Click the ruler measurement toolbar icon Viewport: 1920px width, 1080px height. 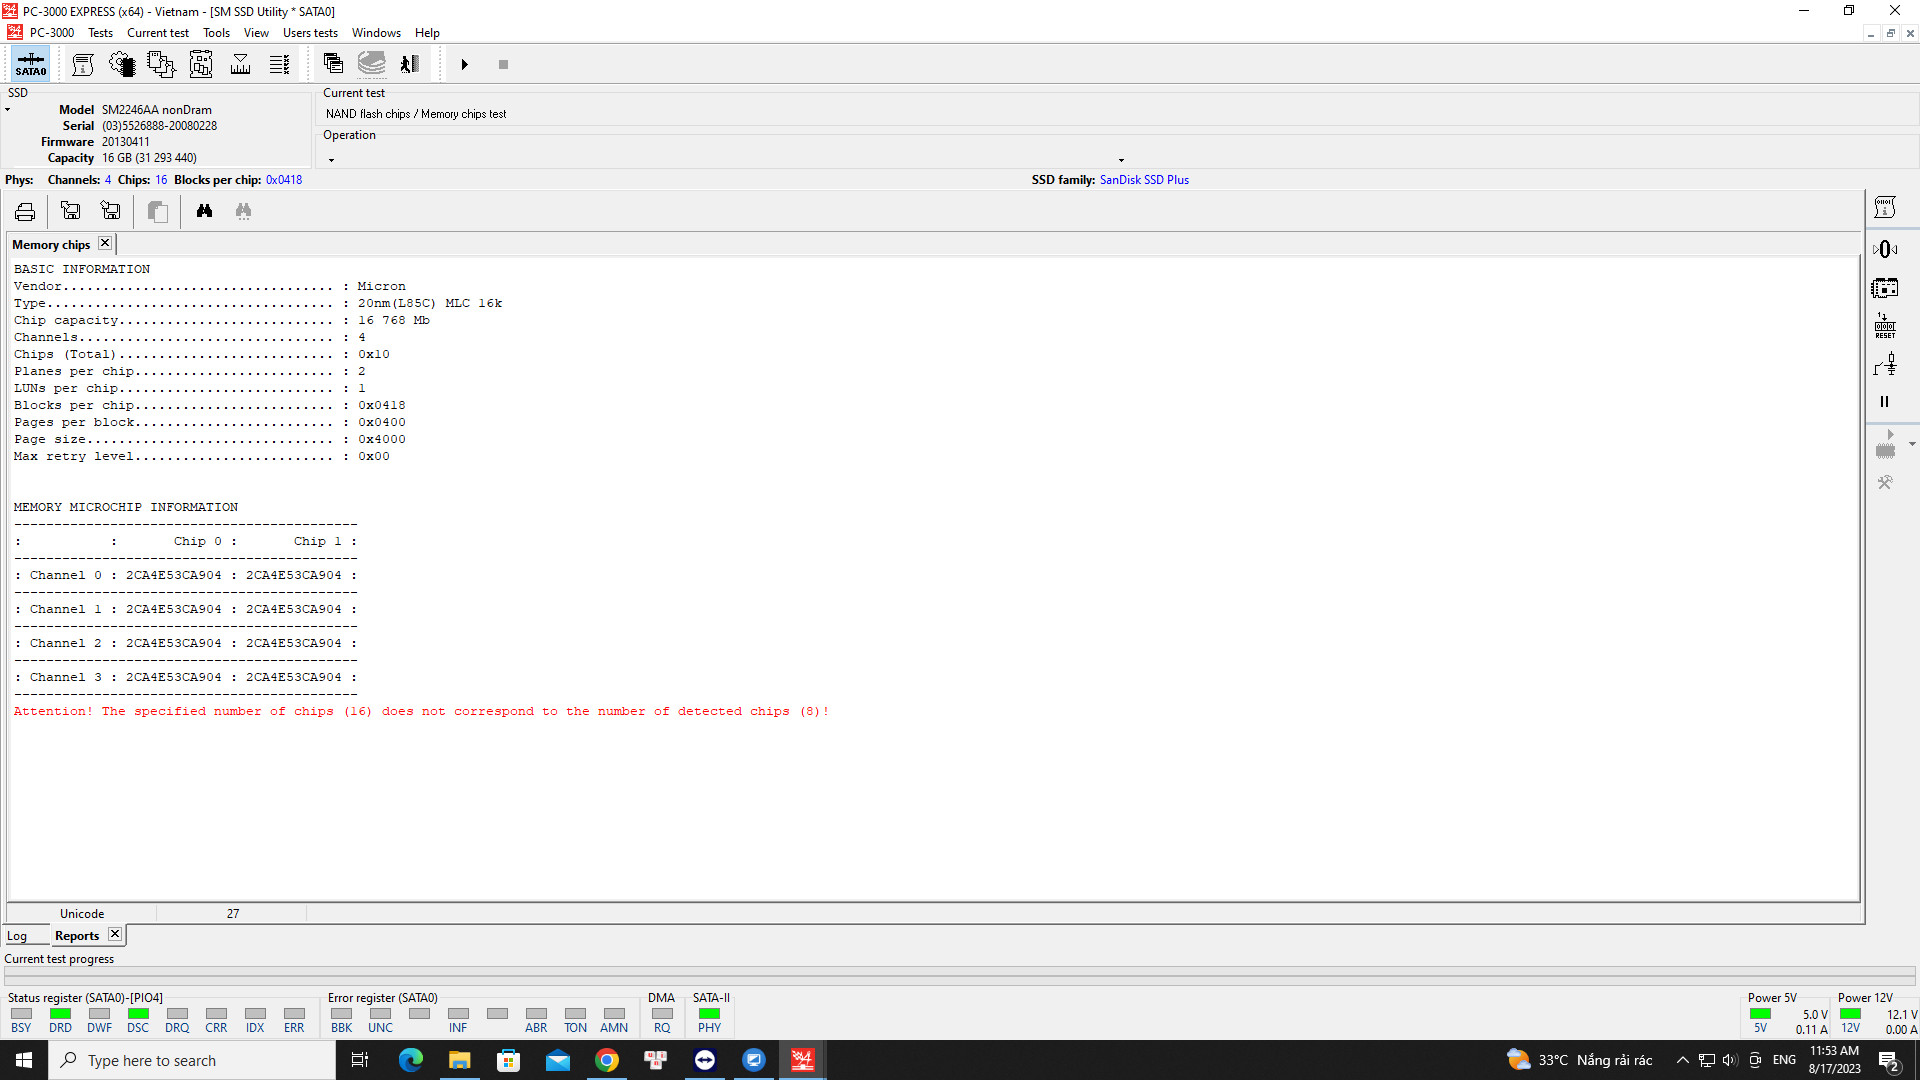tap(240, 64)
